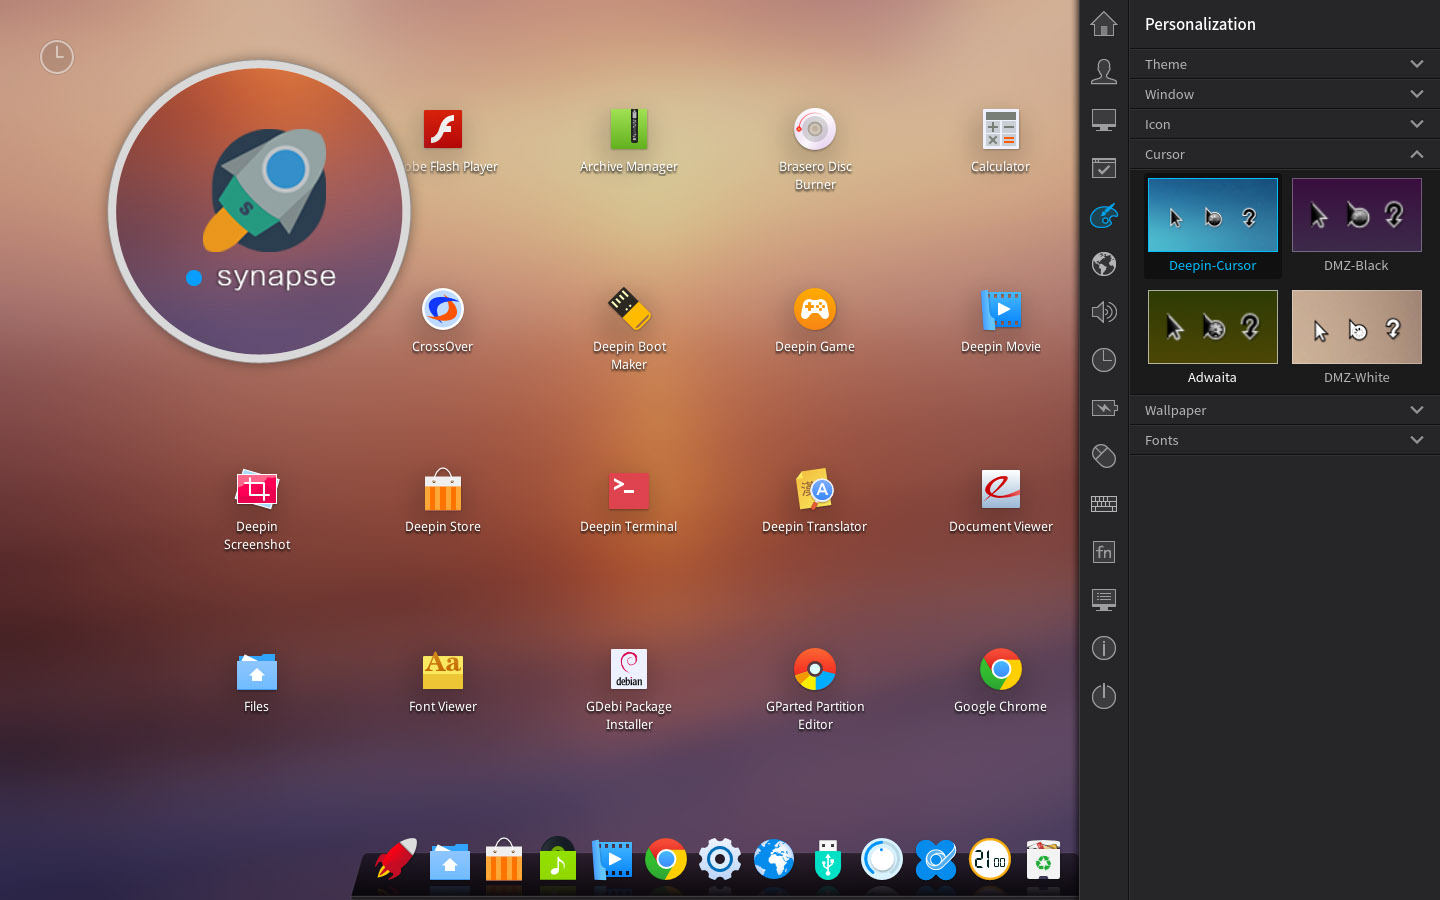The width and height of the screenshot is (1440, 900).
Task: Open the Home icon in the settings sidebar
Action: coord(1104,23)
